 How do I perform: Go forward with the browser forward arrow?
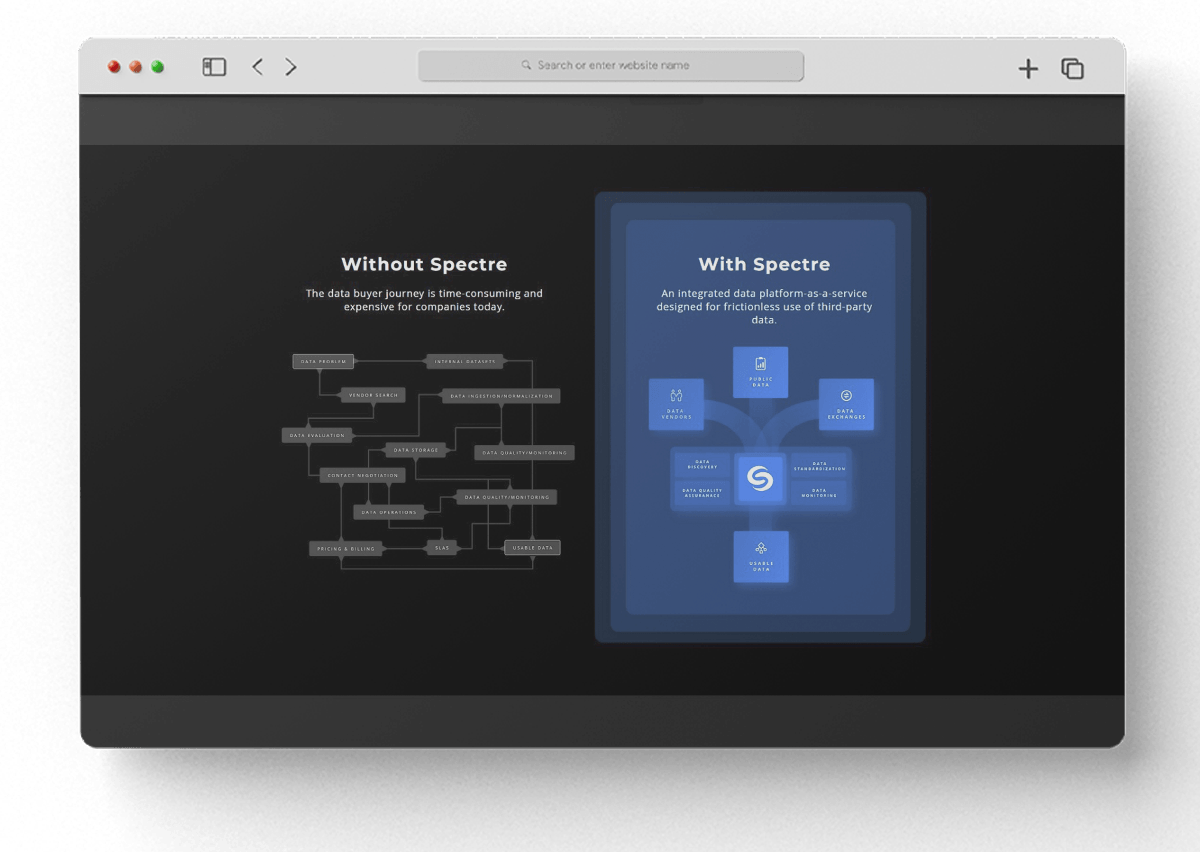[x=291, y=67]
